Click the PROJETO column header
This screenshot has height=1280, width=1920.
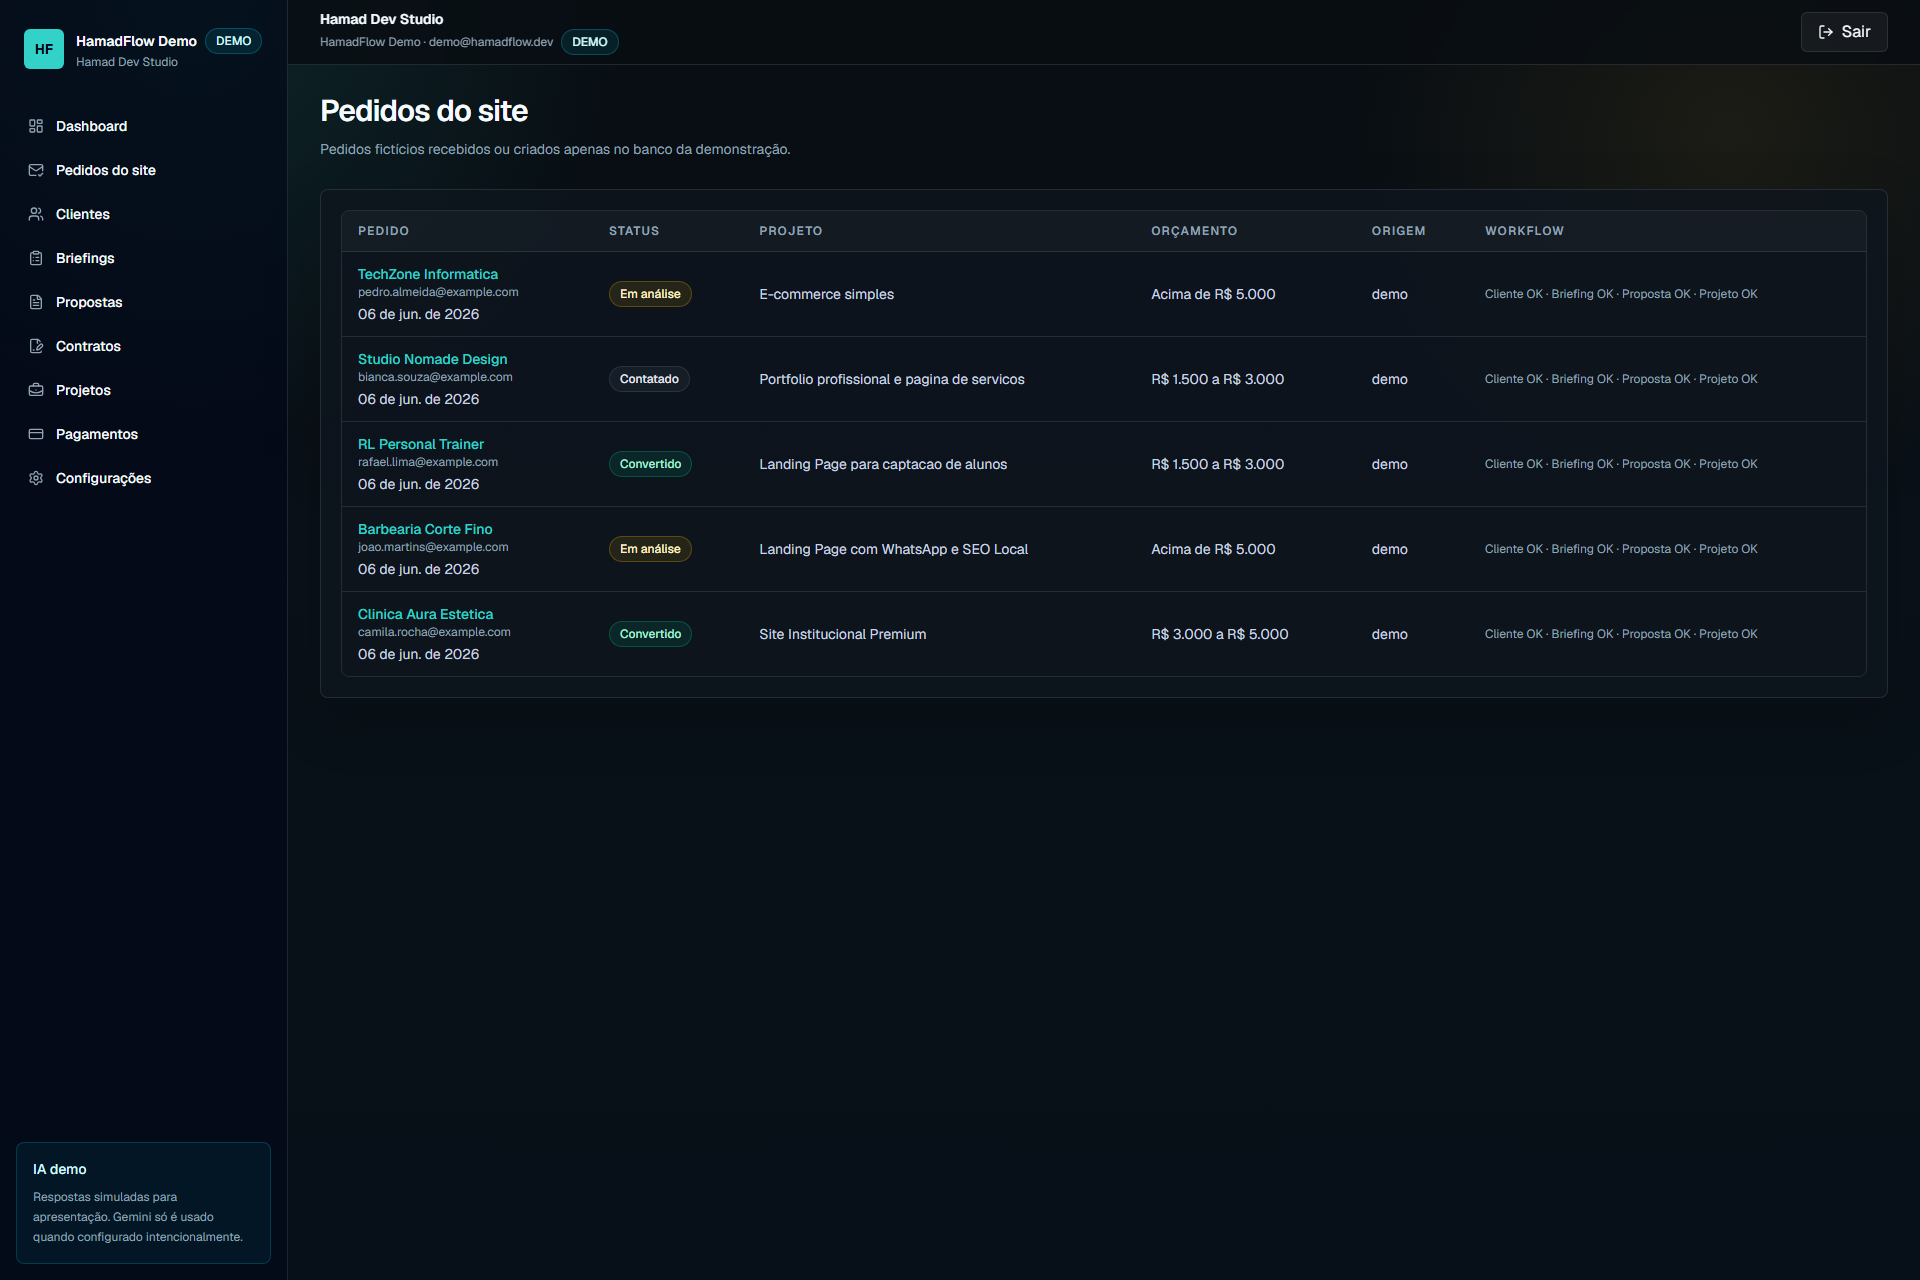(790, 231)
